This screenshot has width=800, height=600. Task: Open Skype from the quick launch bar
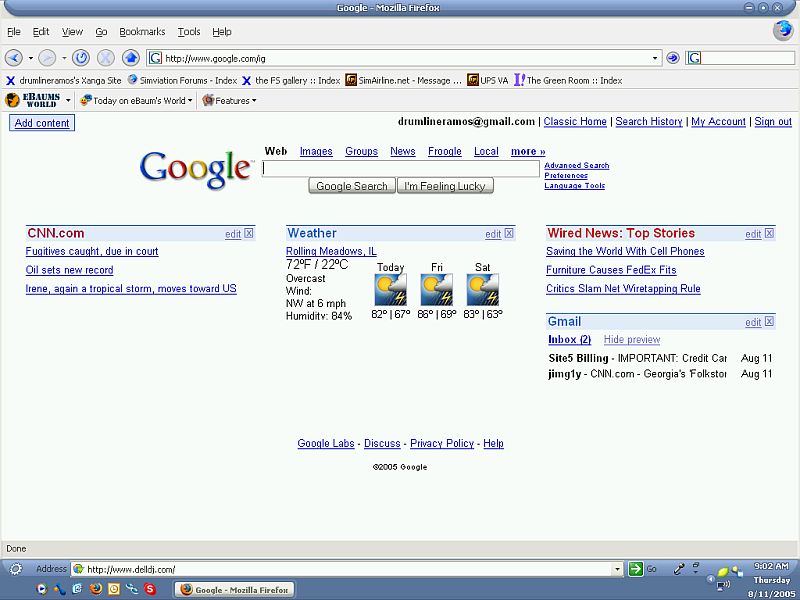tap(150, 589)
